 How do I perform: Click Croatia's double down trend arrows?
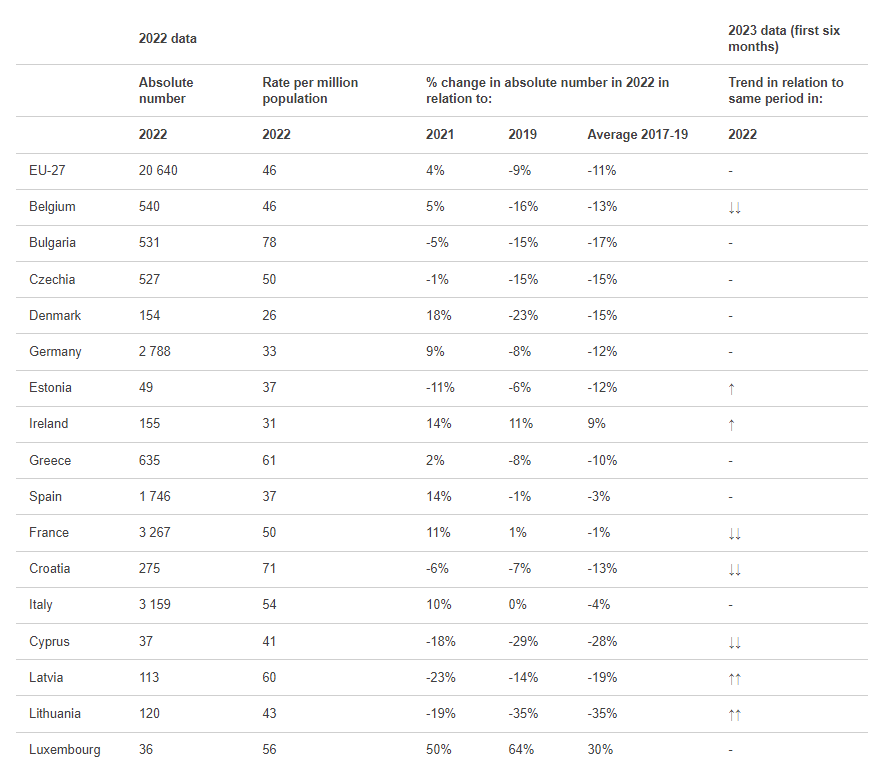(x=735, y=570)
